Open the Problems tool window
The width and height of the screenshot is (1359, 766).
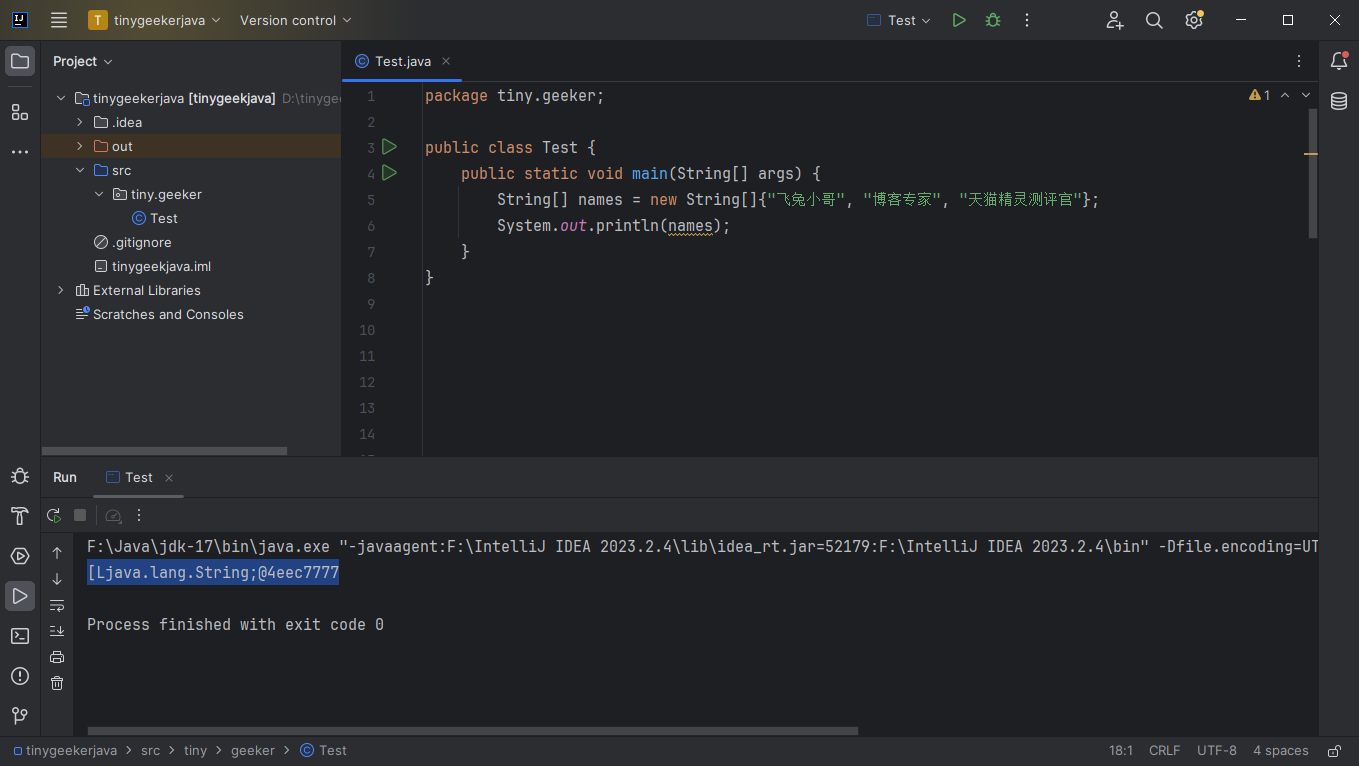[x=20, y=676]
